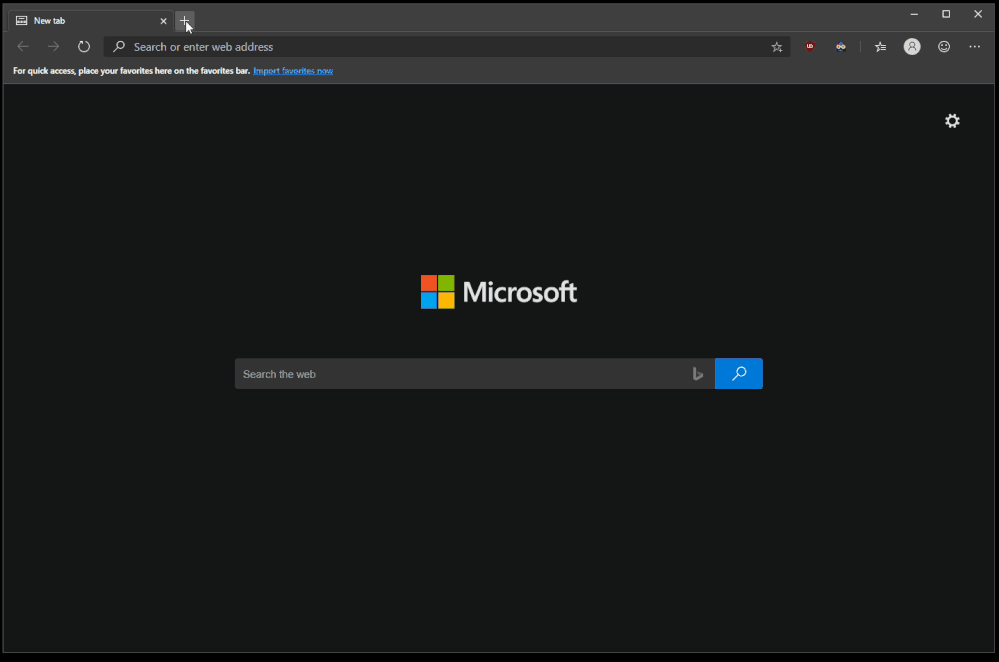Click the blue search magnifier button
Viewport: 999px width, 662px height.
(x=738, y=374)
